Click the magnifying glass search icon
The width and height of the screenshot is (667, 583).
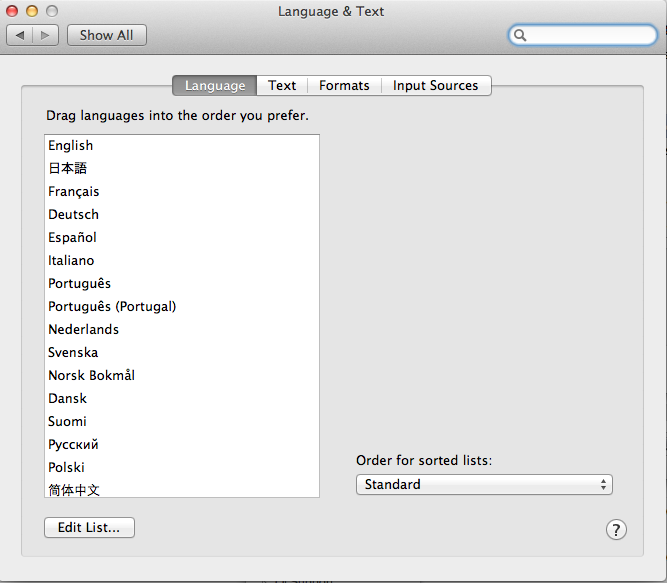pos(521,35)
